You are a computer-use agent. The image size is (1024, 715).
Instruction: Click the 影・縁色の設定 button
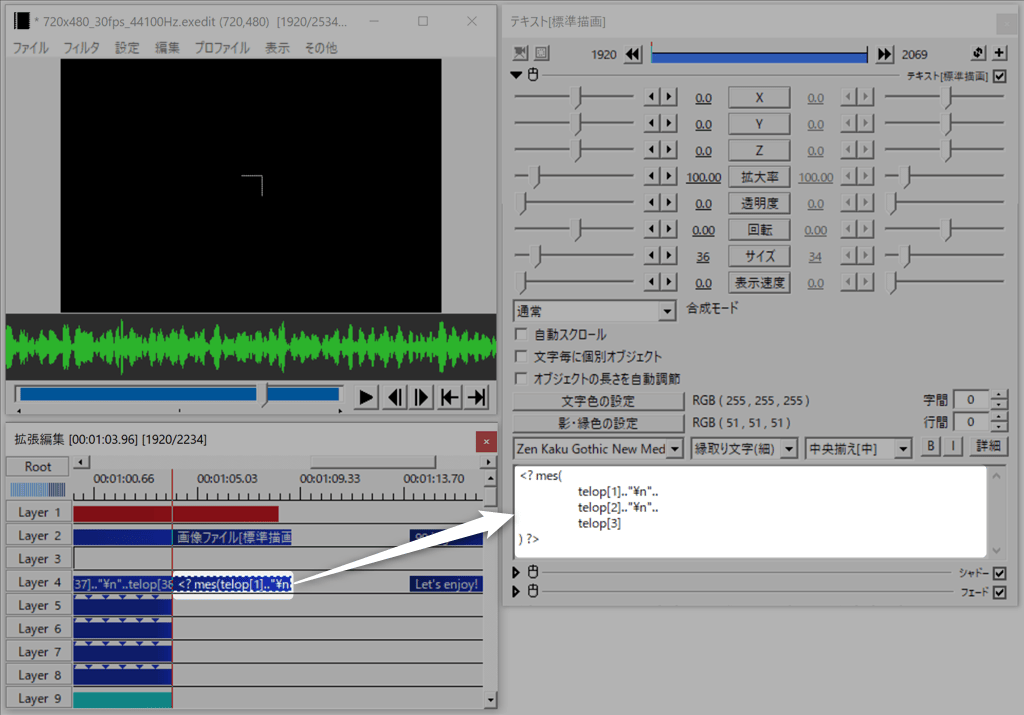pos(598,423)
